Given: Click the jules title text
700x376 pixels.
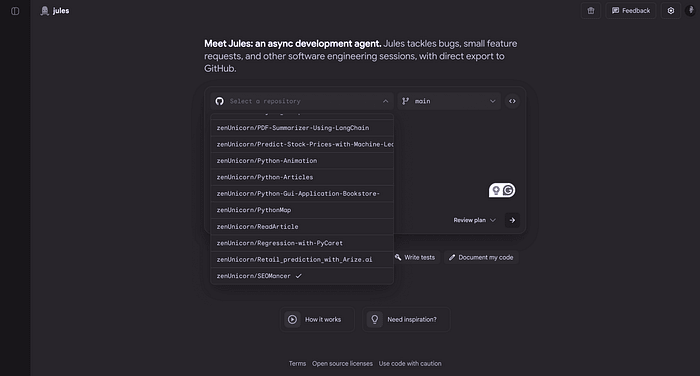Looking at the screenshot, I should coord(61,11).
